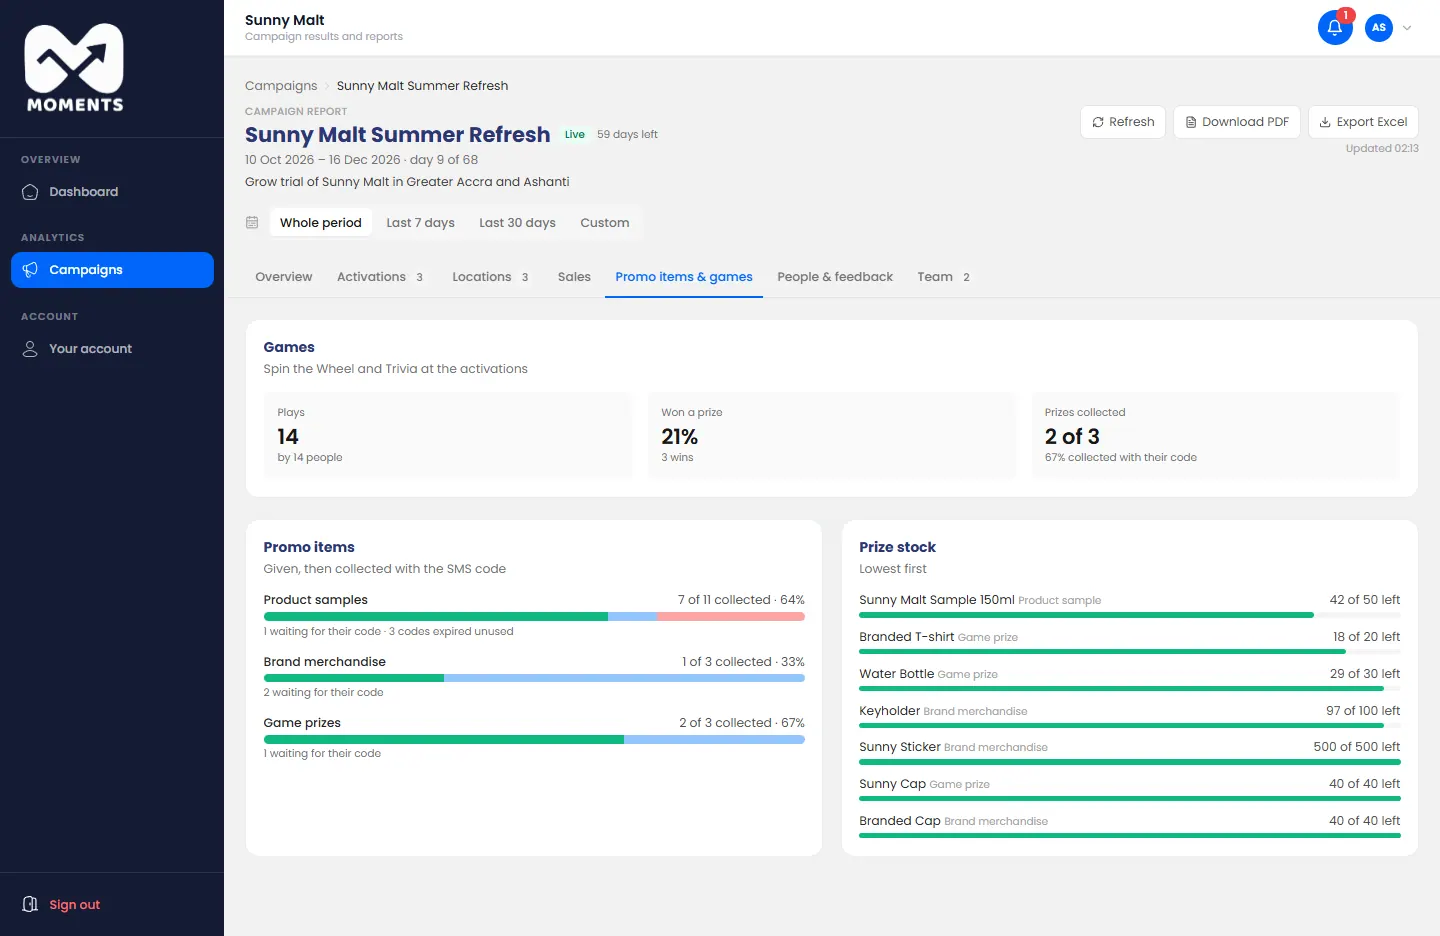
Task: Click the Sunny Malt Sample 150ml row
Action: pos(1130,605)
